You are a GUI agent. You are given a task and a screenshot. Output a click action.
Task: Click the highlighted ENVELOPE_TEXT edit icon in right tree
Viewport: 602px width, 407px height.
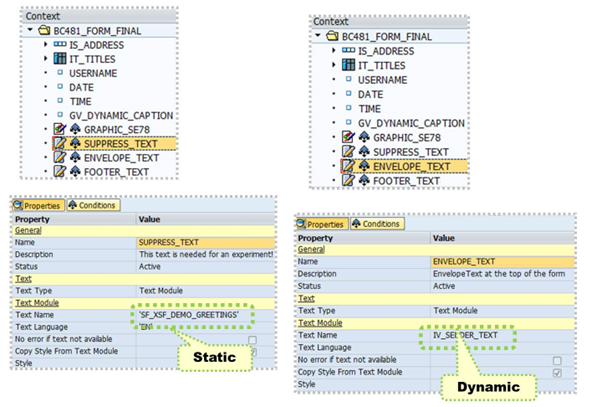click(348, 165)
